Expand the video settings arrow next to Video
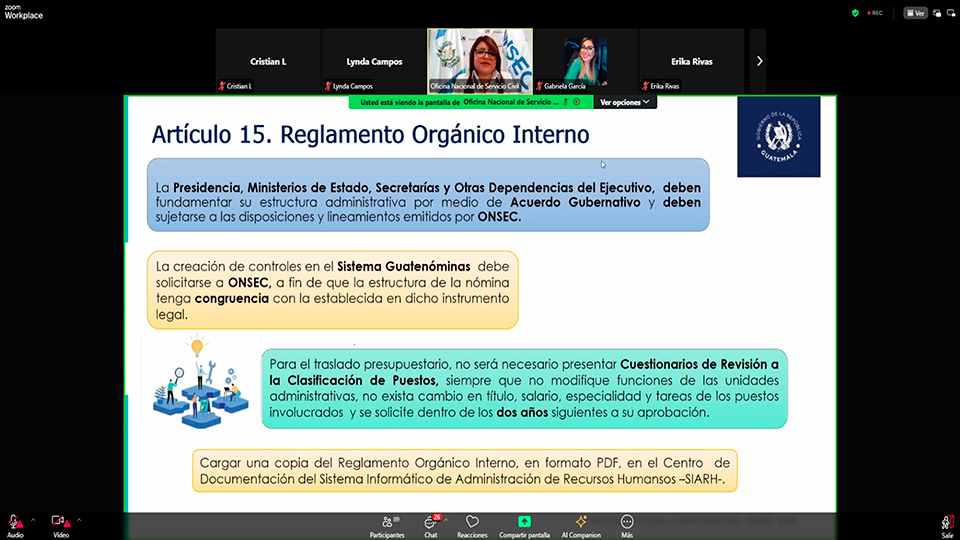This screenshot has width=960, height=540. pos(79,520)
